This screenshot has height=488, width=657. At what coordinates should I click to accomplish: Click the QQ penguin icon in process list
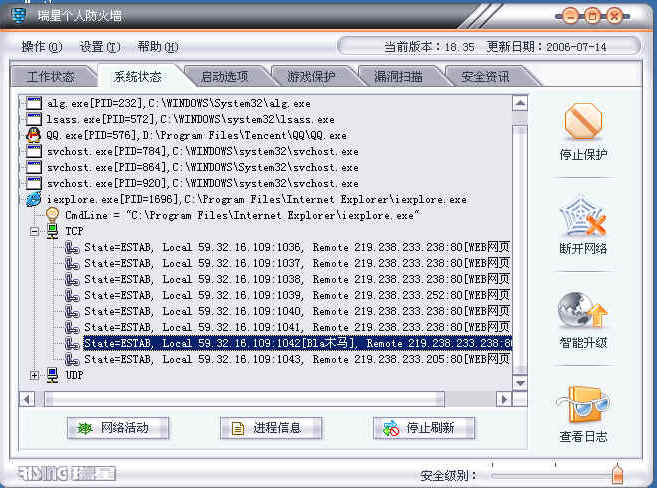(34, 135)
